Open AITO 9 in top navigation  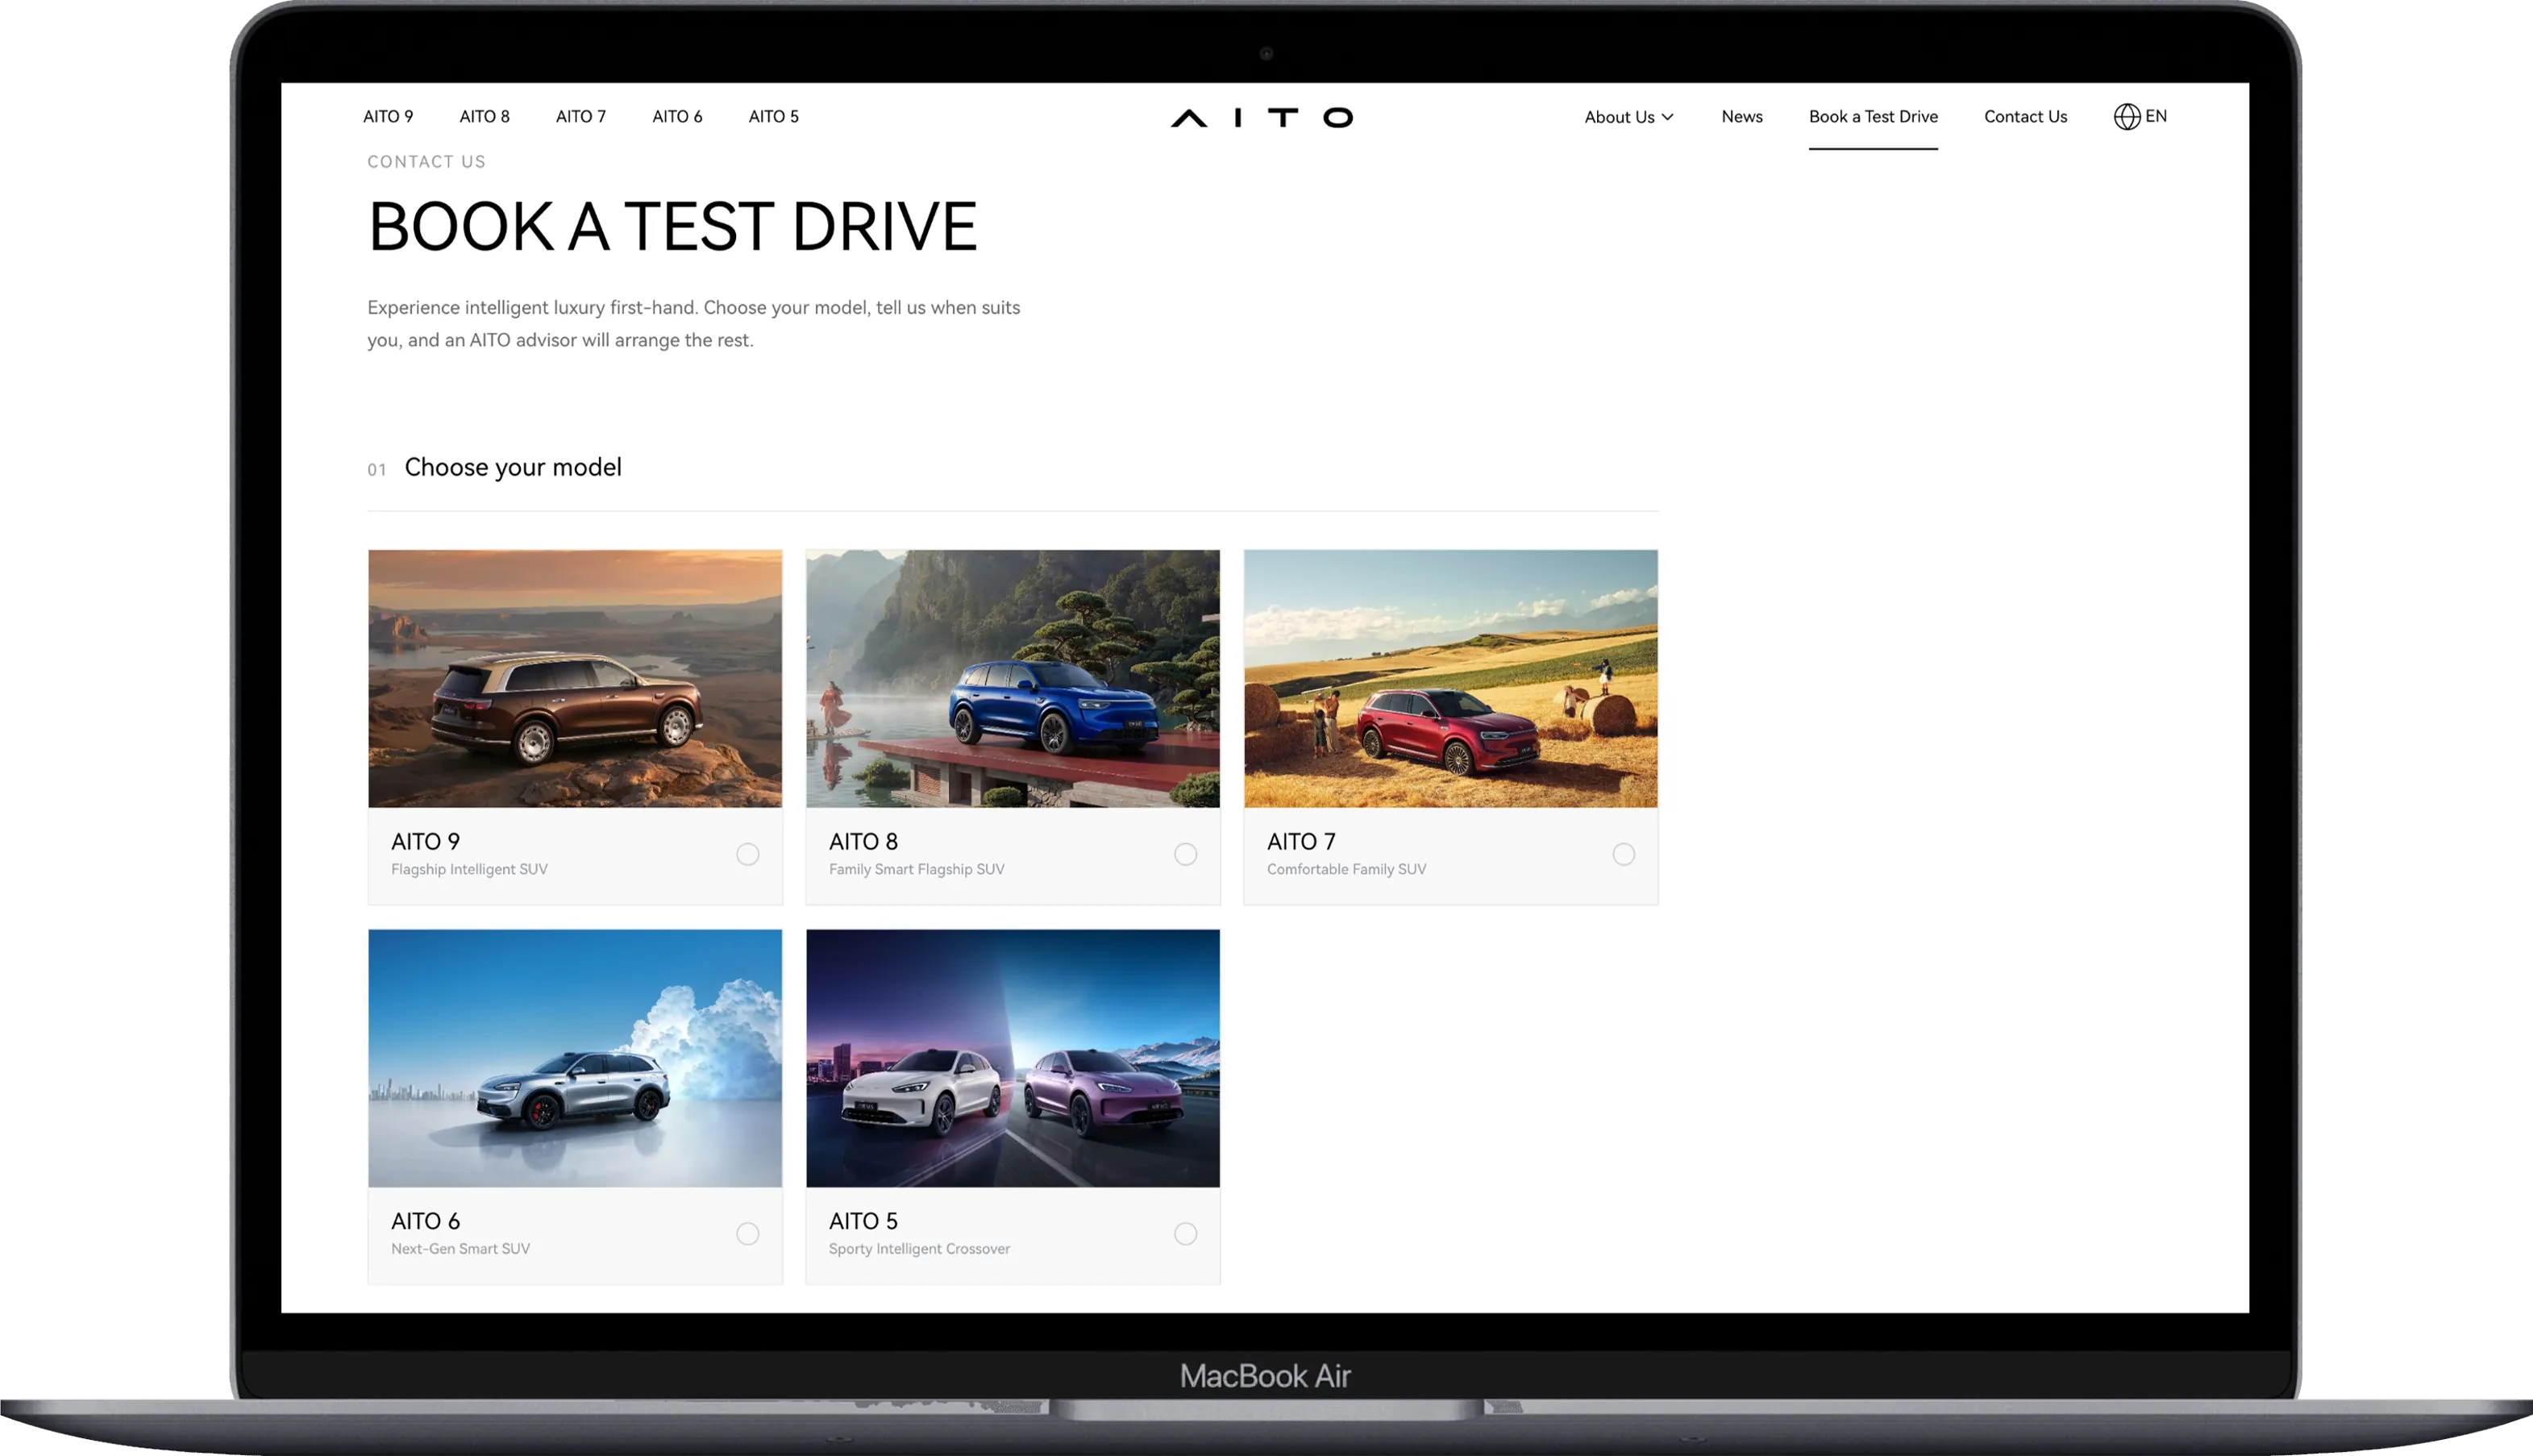point(388,117)
